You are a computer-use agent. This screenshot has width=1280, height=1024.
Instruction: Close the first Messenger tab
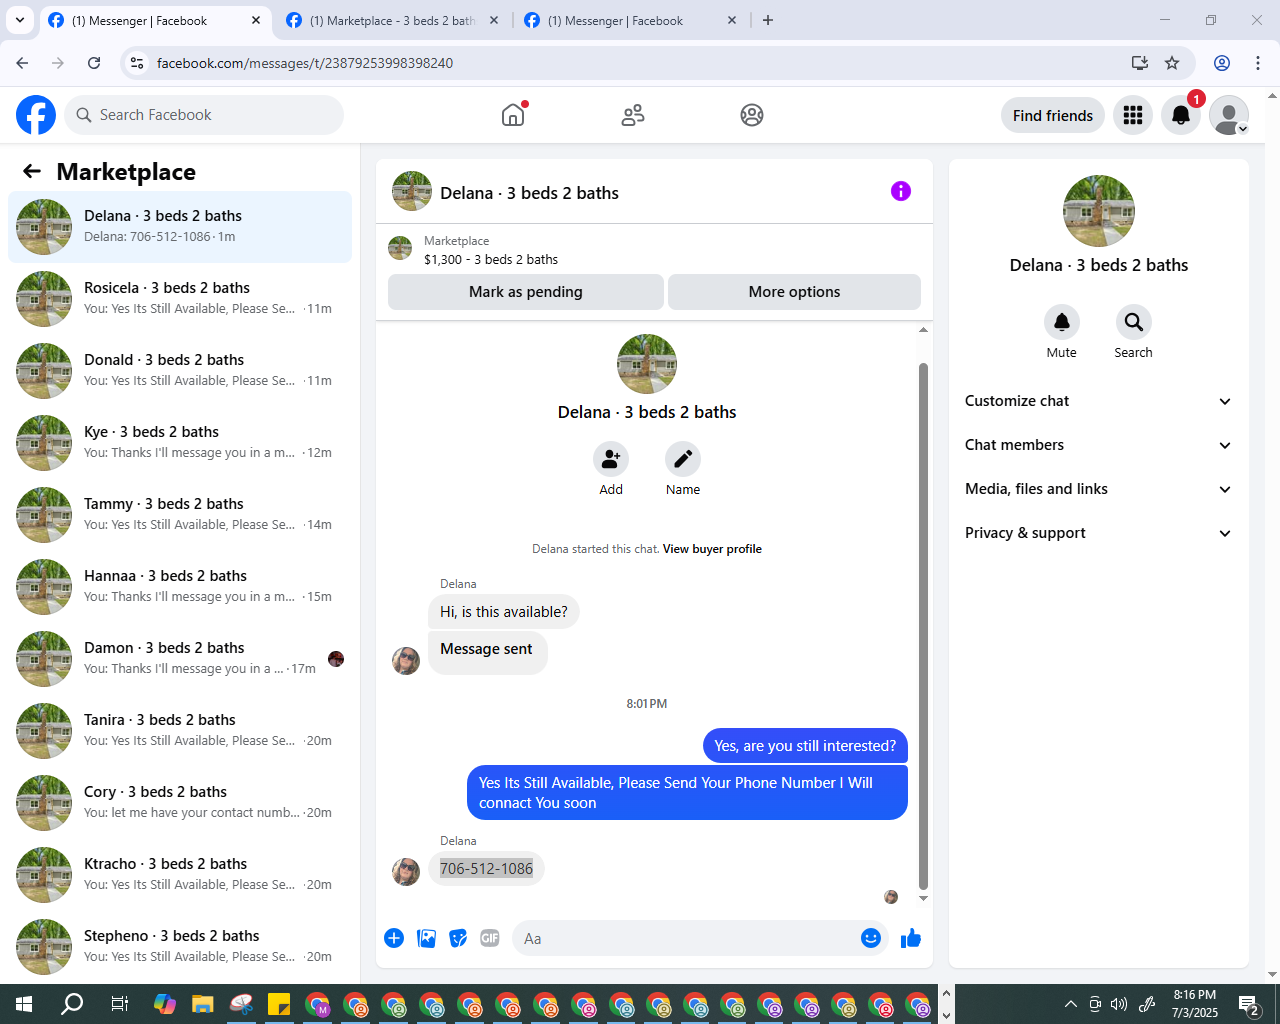tap(256, 20)
